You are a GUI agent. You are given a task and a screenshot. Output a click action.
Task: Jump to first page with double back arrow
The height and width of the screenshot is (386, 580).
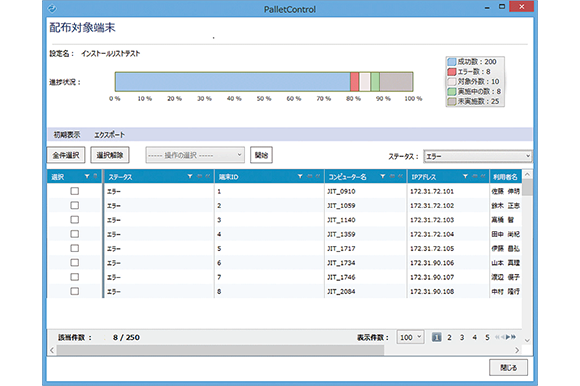point(498,337)
